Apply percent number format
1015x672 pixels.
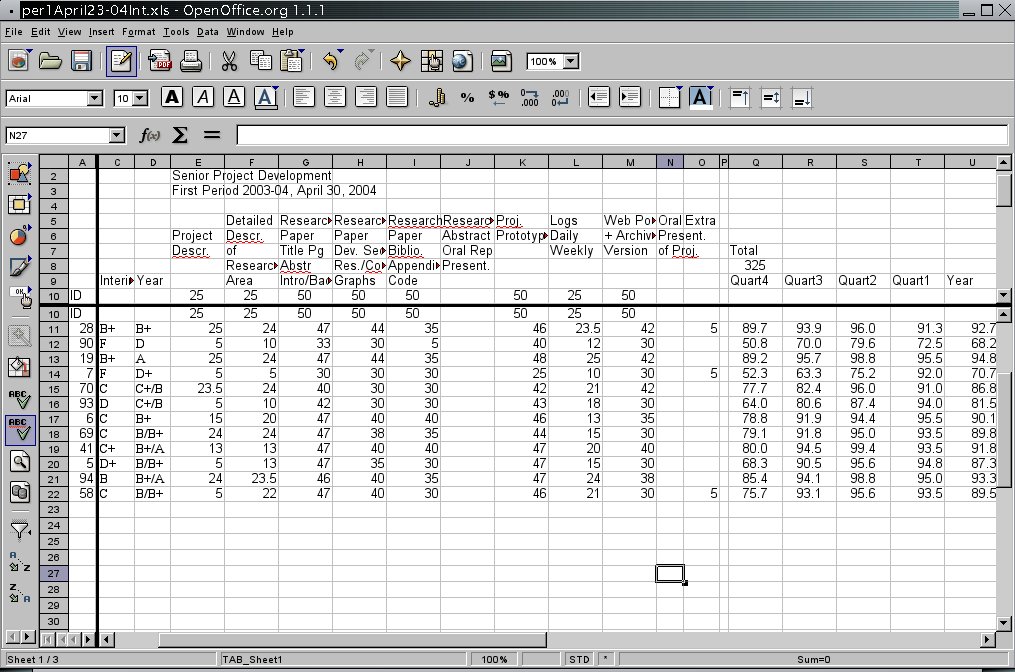(x=467, y=98)
